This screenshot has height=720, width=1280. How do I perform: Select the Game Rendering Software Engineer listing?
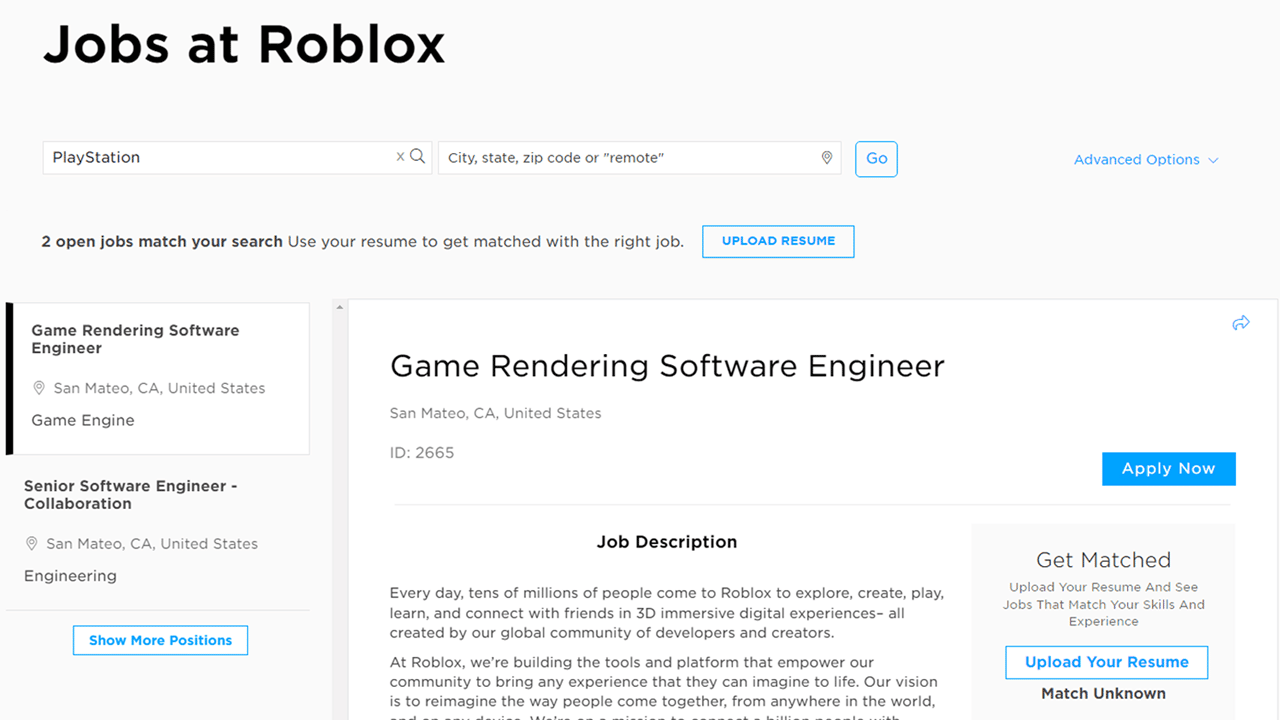click(x=135, y=339)
